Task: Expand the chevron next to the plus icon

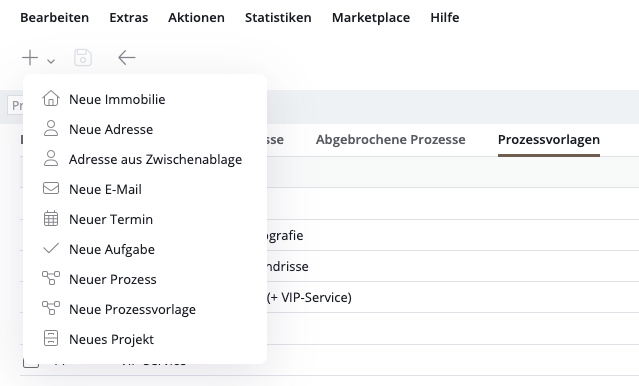Action: (51, 61)
